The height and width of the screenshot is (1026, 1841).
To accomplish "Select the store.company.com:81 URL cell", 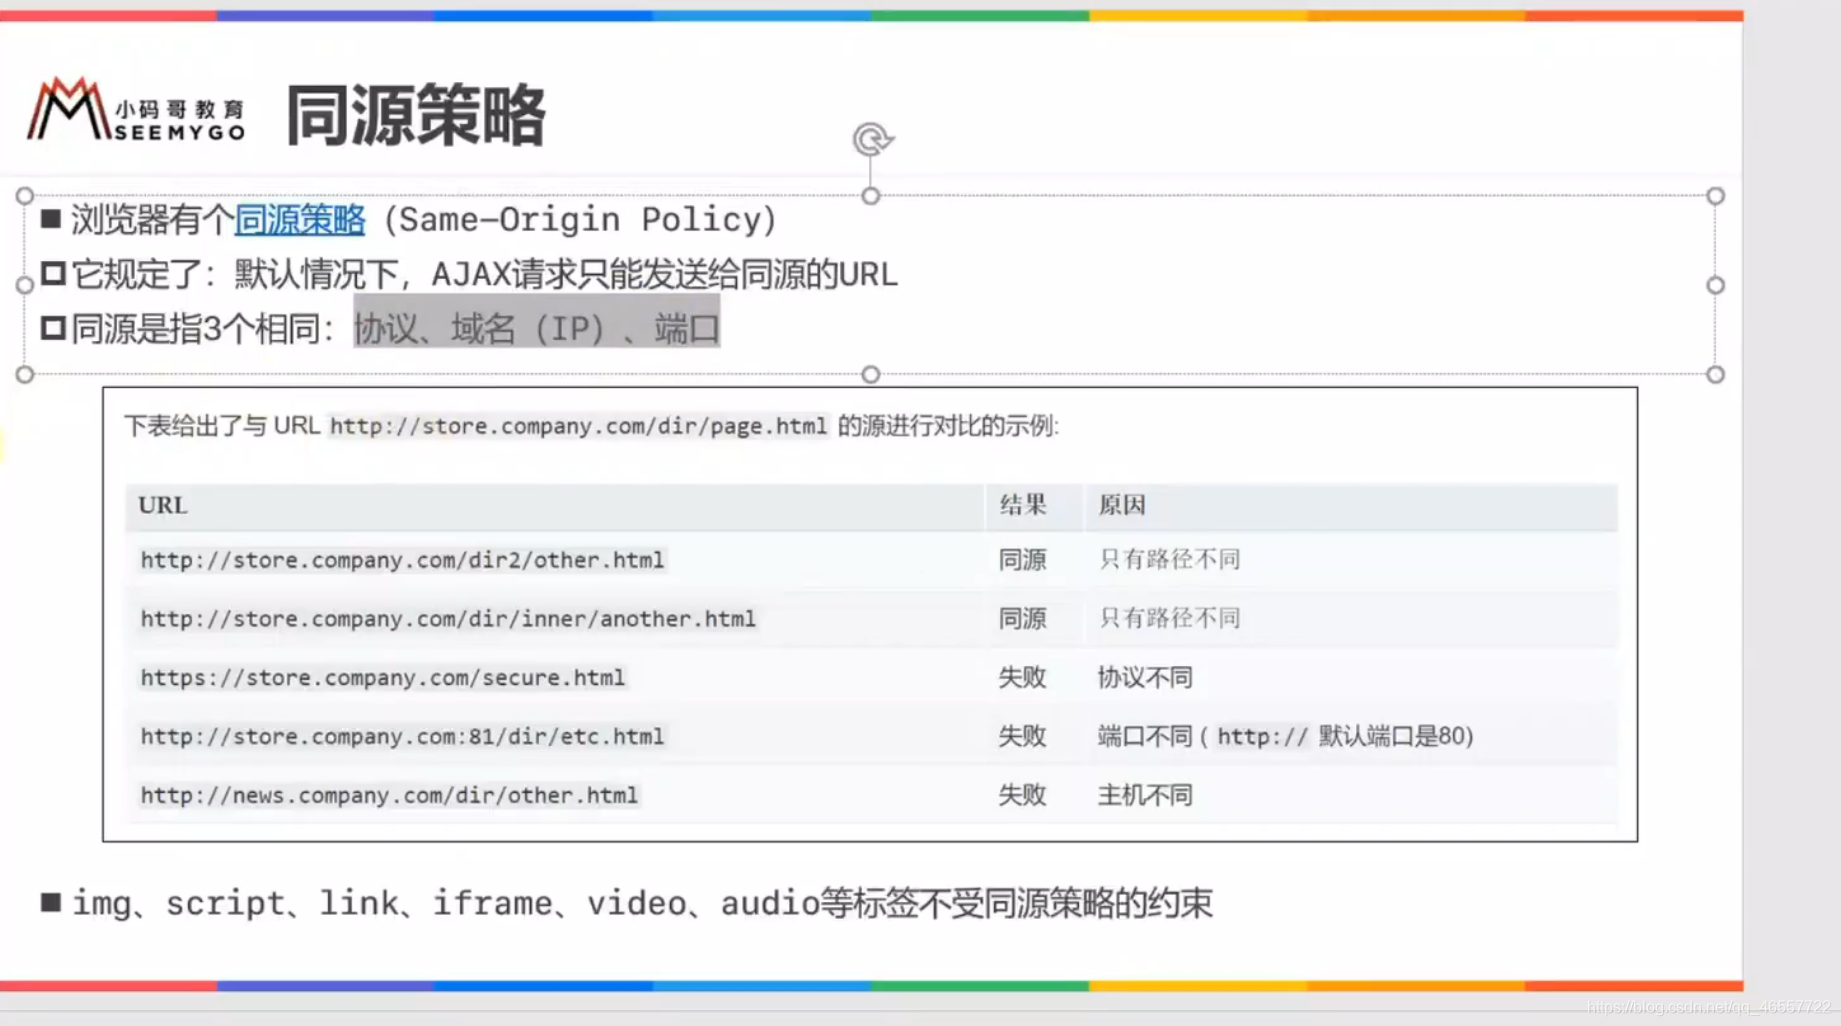I will coord(402,737).
